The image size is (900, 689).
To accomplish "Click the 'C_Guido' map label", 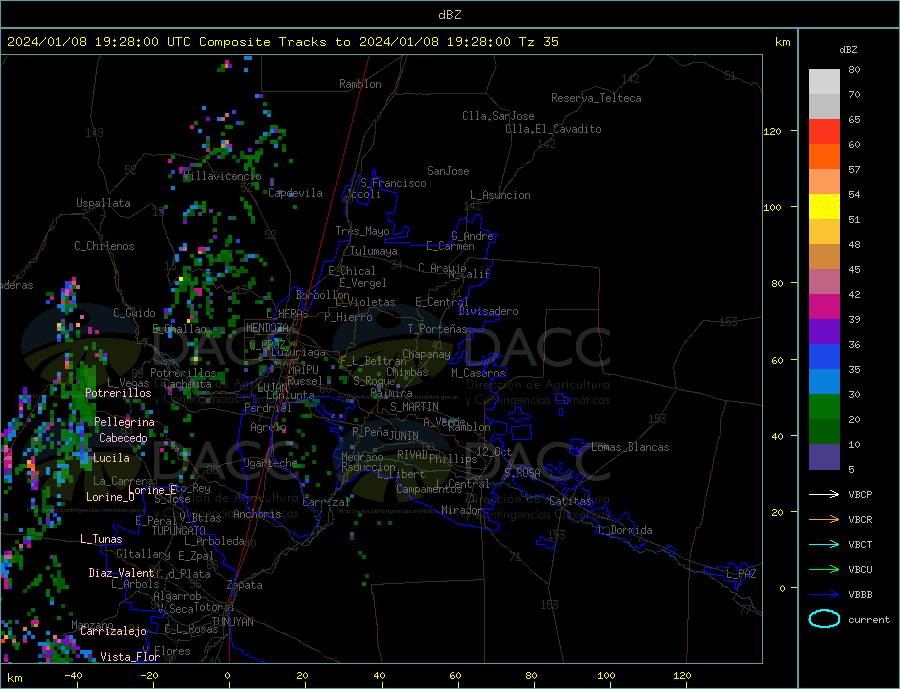I will pos(134,313).
